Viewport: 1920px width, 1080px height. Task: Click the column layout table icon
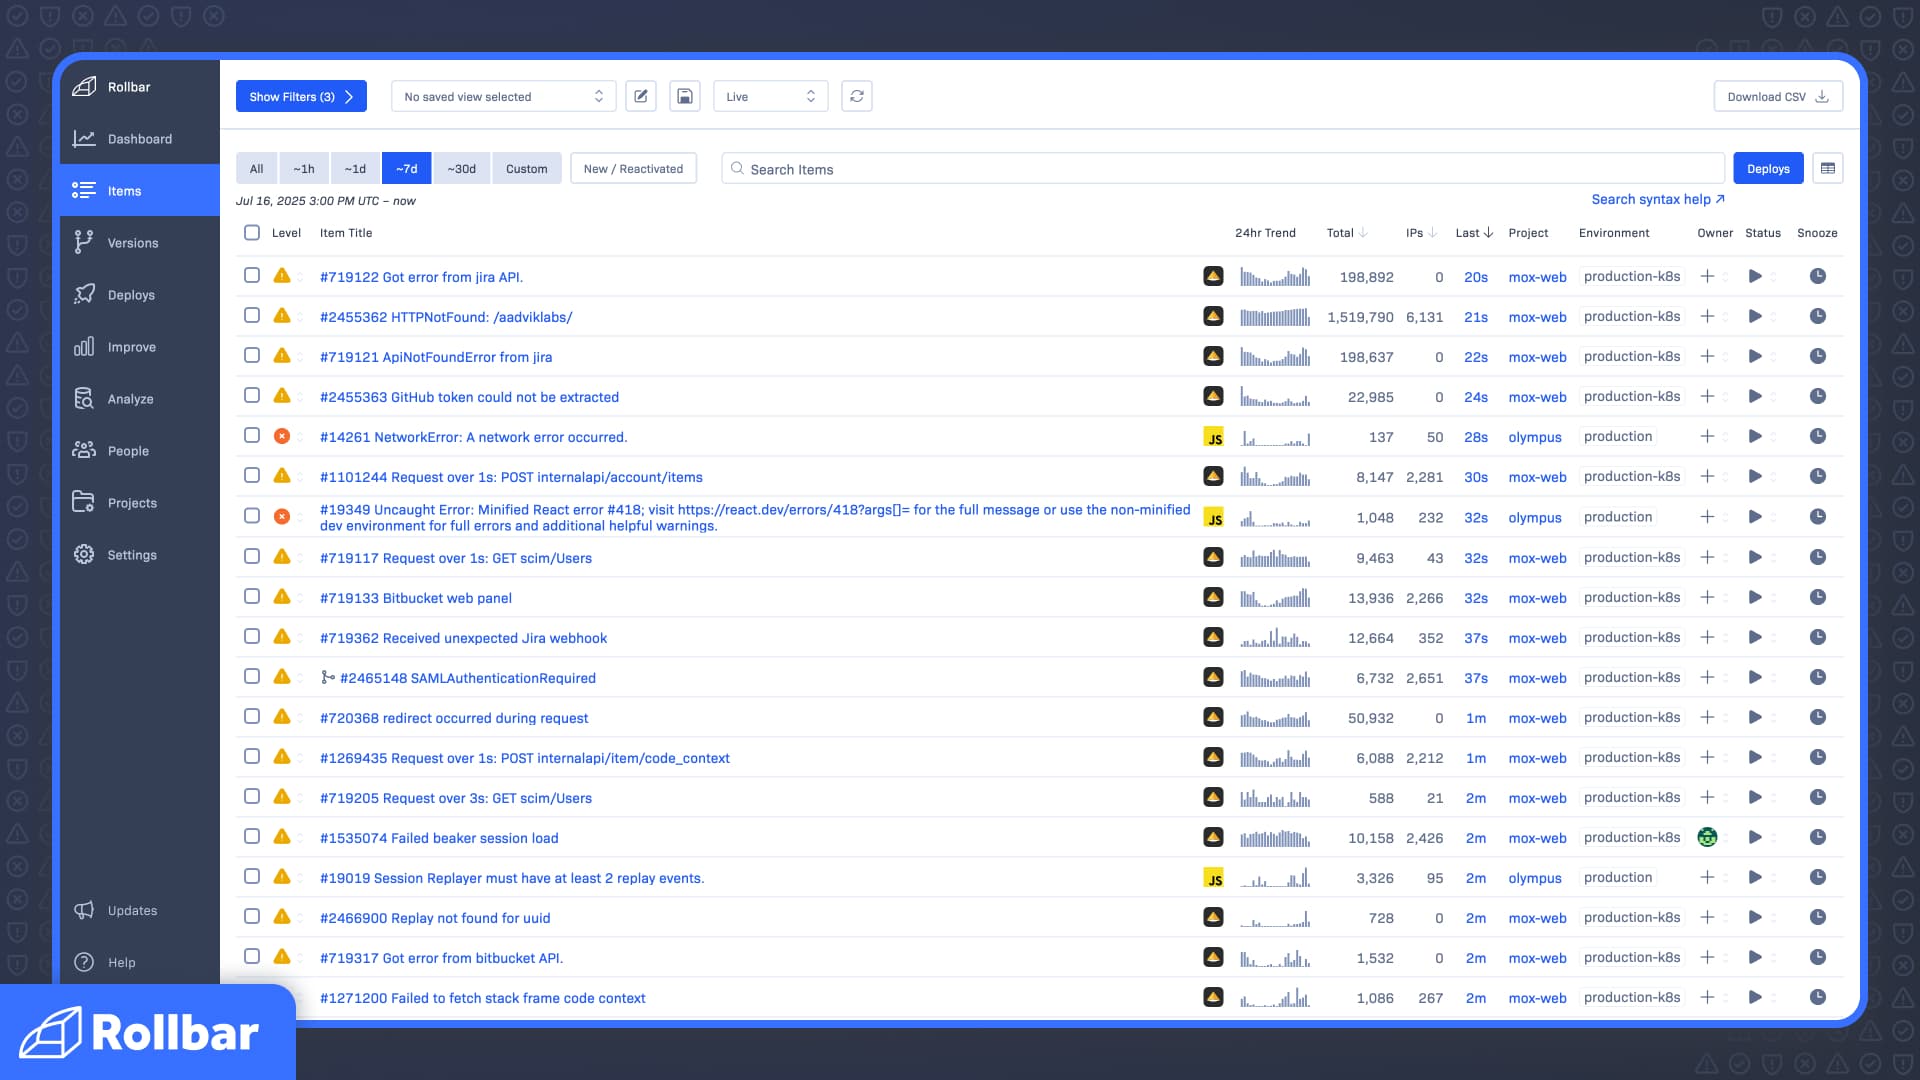(1828, 169)
